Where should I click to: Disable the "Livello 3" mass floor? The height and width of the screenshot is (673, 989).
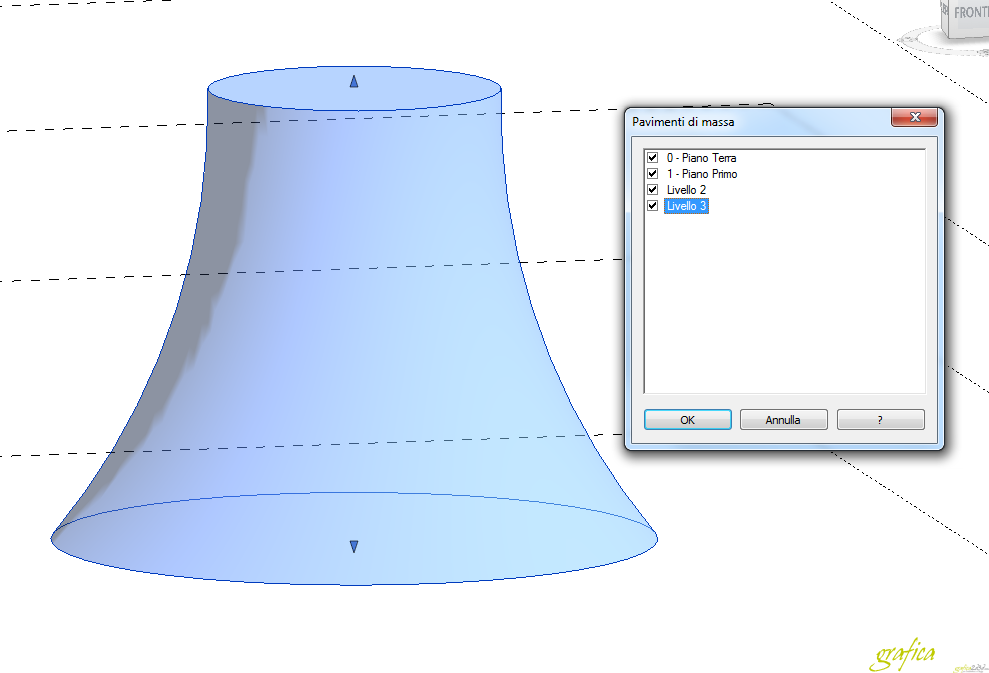click(652, 205)
